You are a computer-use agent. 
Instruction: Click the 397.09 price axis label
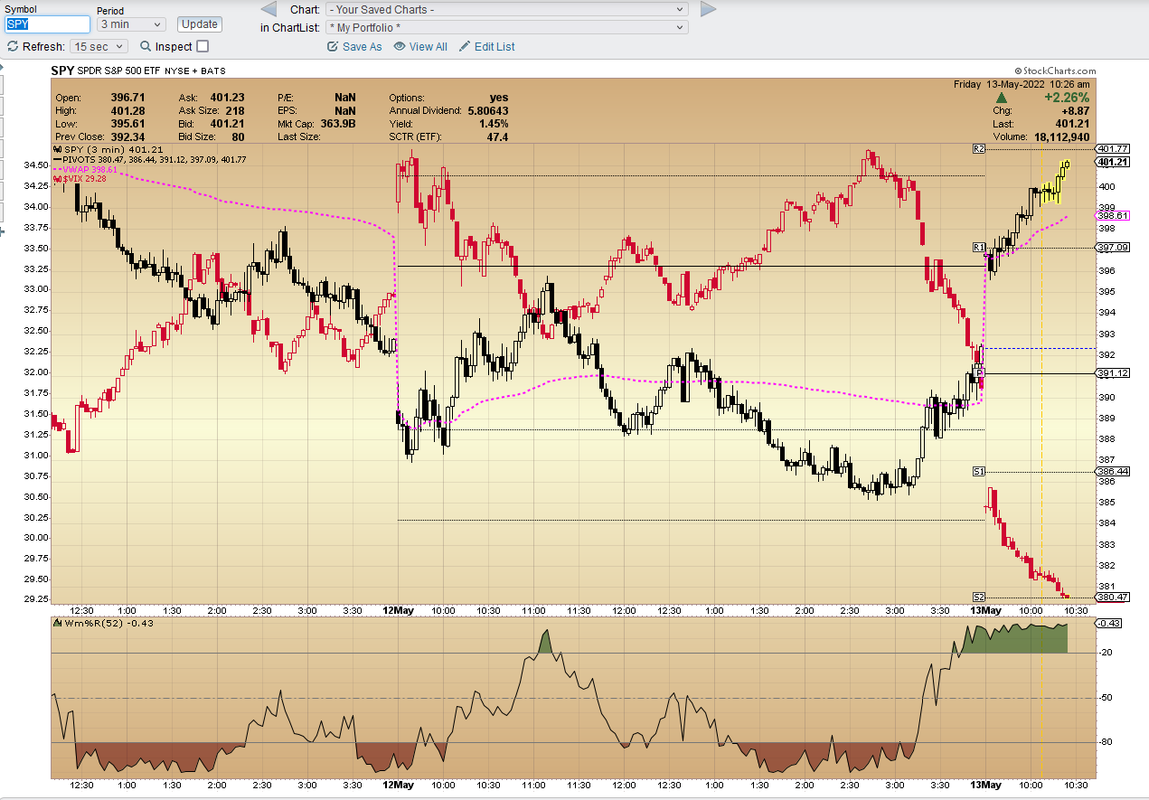tap(1112, 247)
